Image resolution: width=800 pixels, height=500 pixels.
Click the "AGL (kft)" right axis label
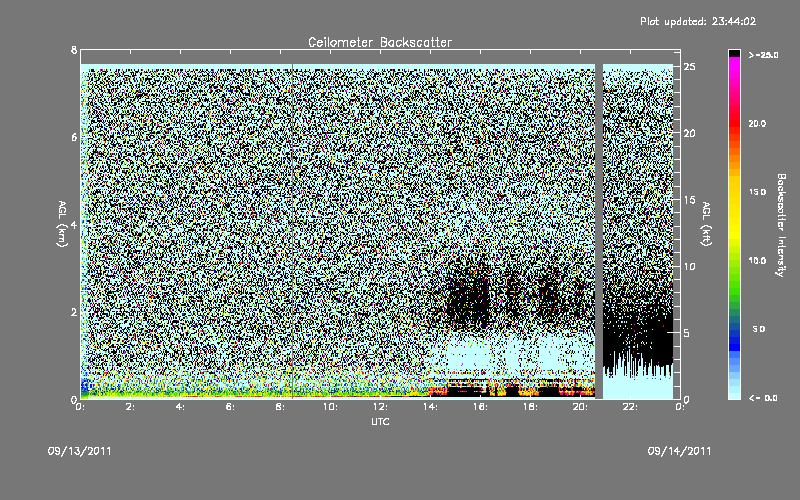coord(707,224)
